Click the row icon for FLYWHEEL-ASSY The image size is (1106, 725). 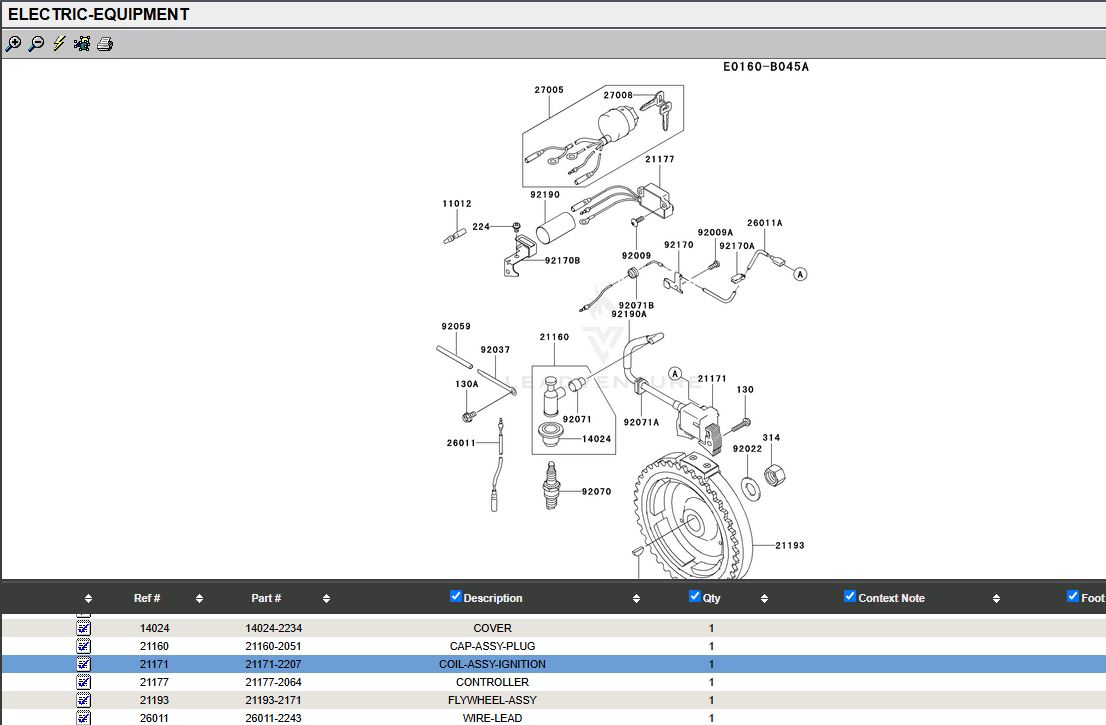click(84, 700)
